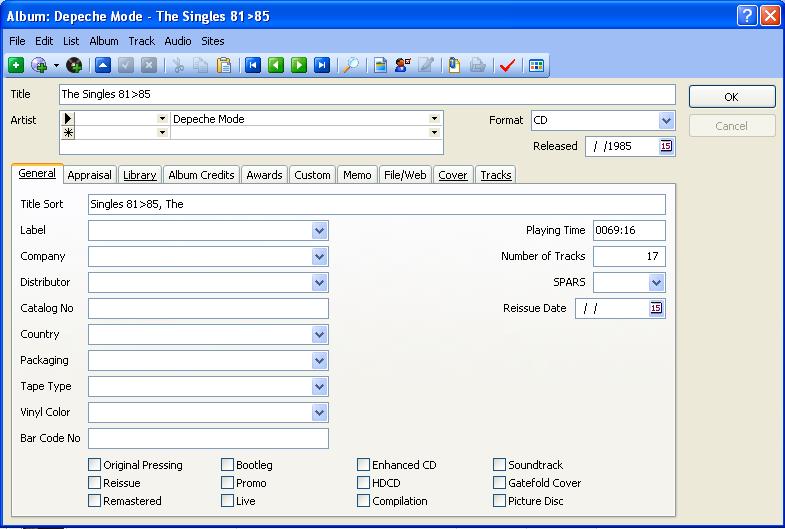The height and width of the screenshot is (529, 785).
Task: Click the red checkmark toolbar icon
Action: 507,65
